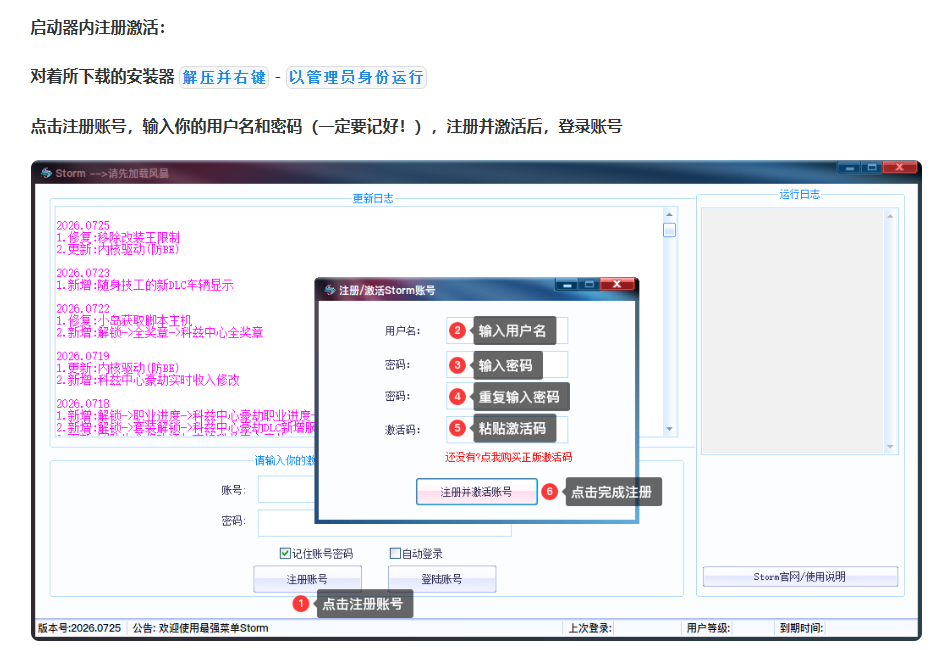Focus the 激活码 input field

click(x=507, y=429)
